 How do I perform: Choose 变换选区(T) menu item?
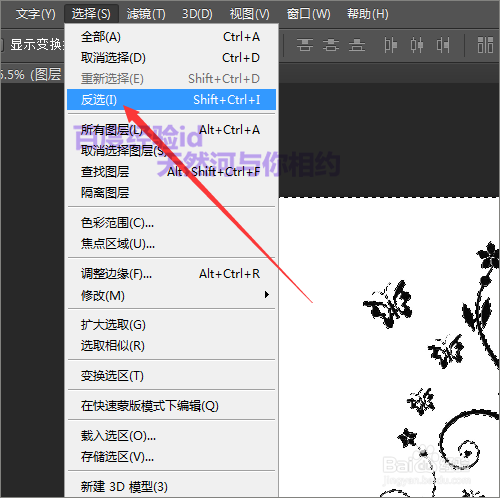[171, 376]
